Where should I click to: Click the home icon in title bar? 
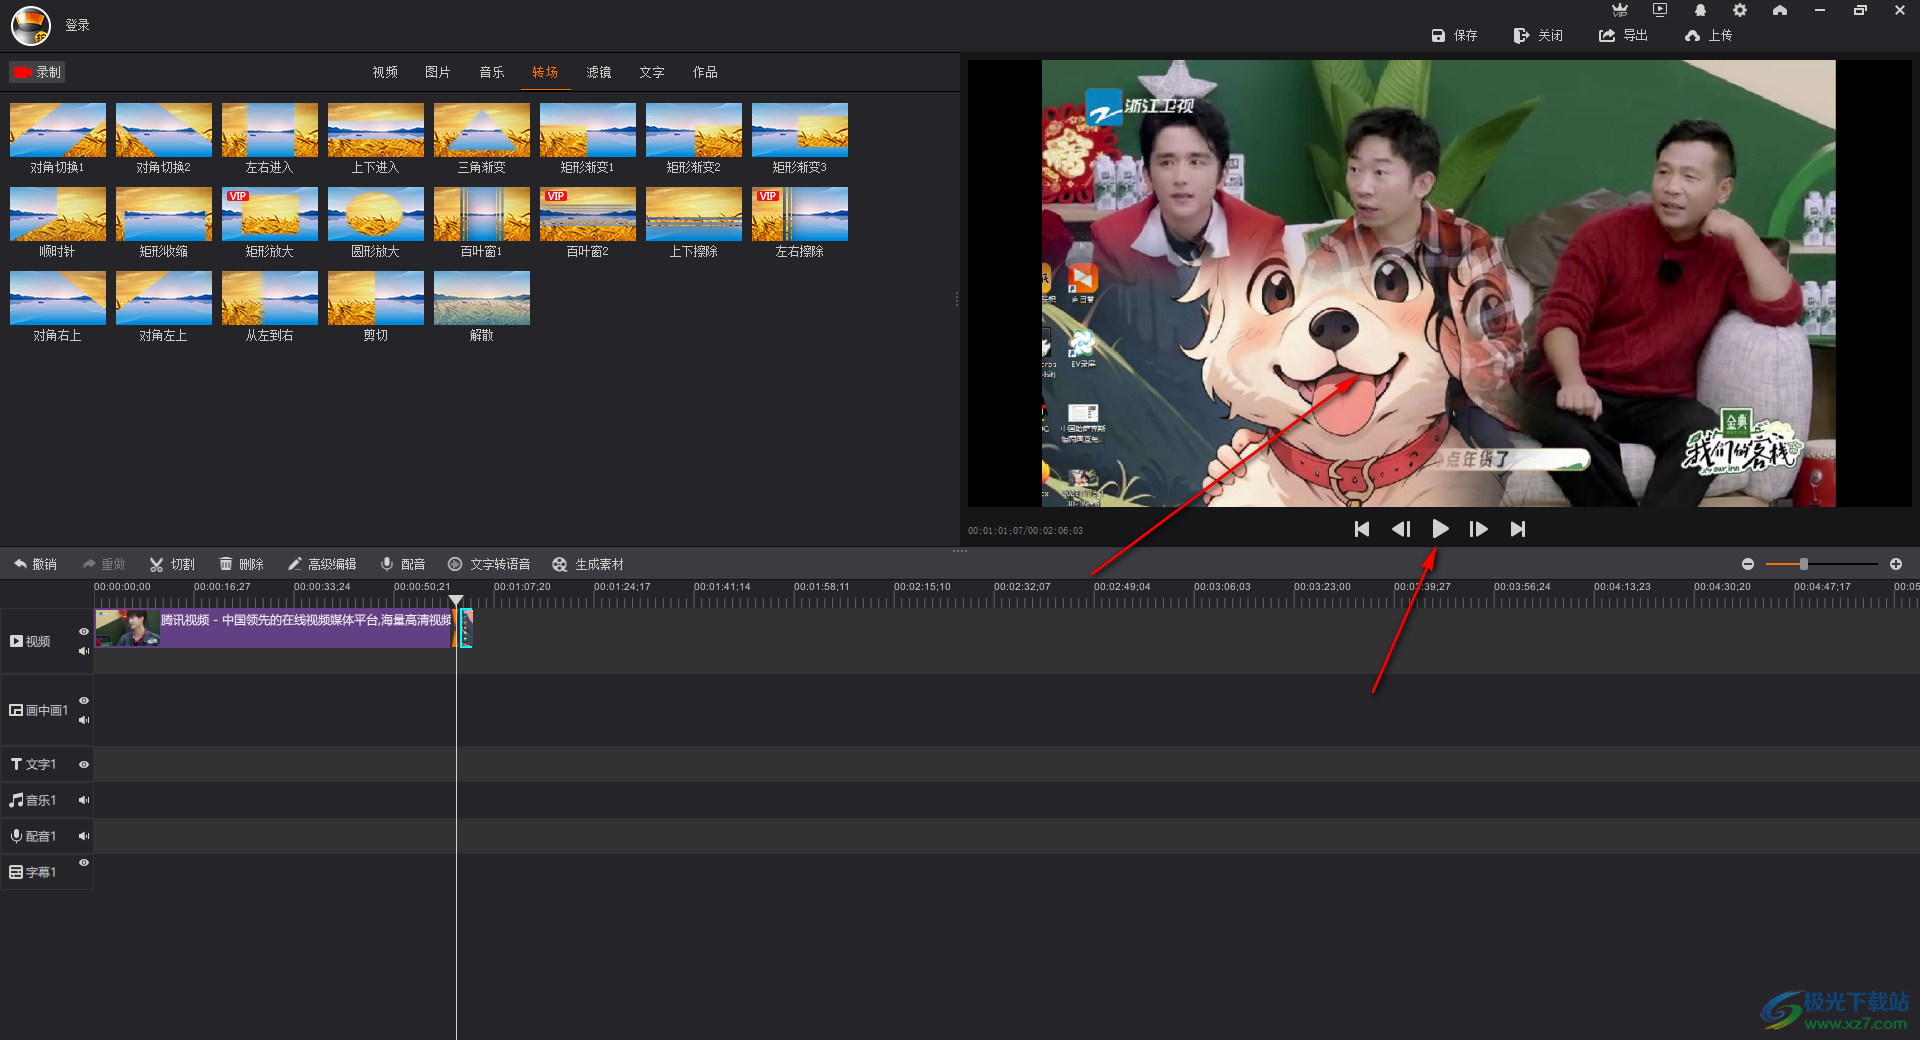pos(1780,10)
